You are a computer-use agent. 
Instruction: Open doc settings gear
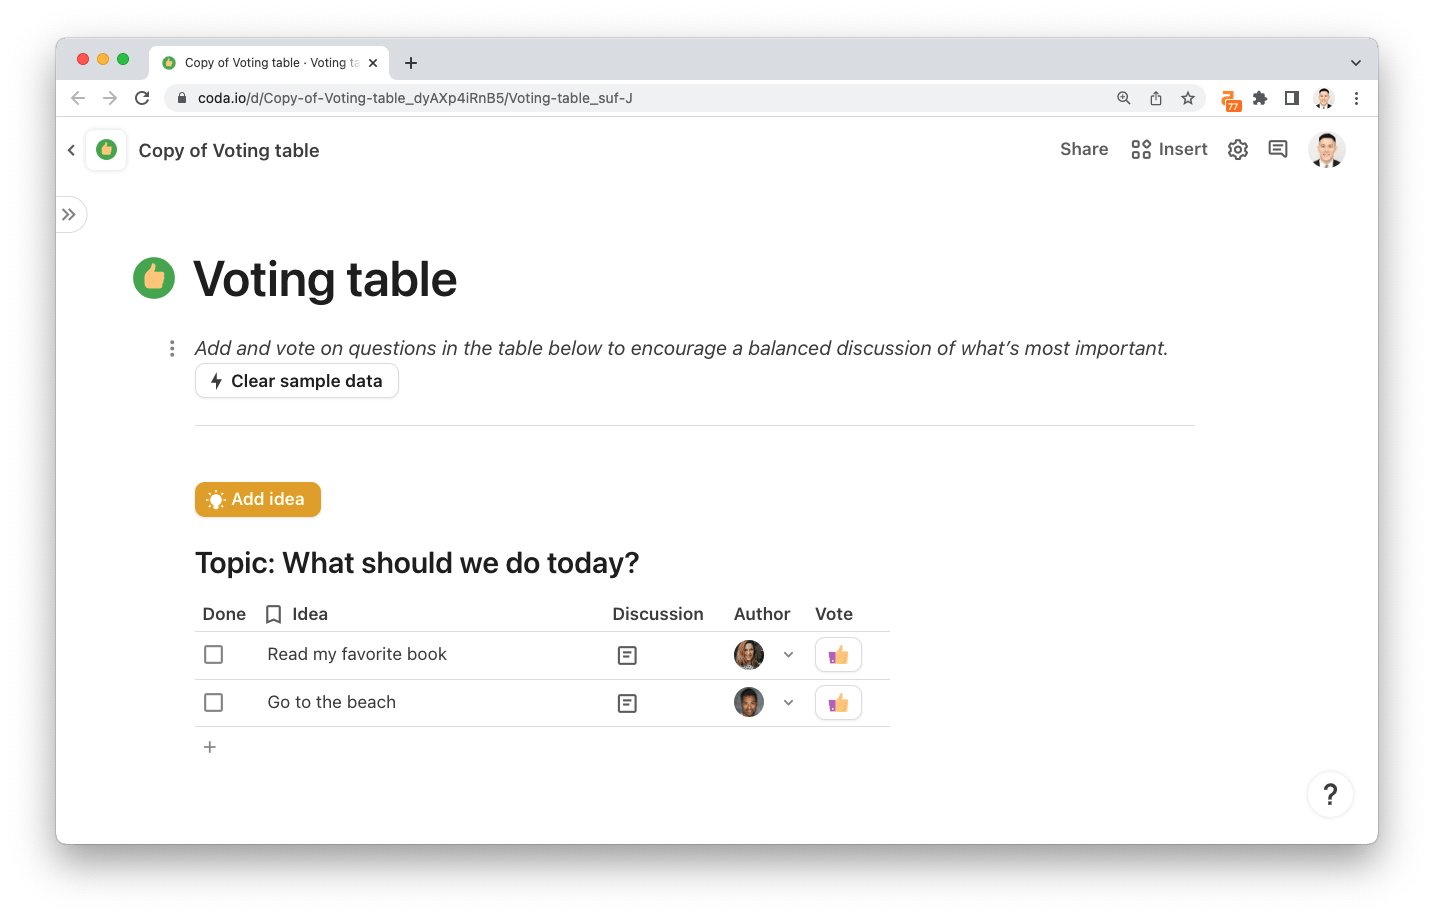click(x=1237, y=148)
